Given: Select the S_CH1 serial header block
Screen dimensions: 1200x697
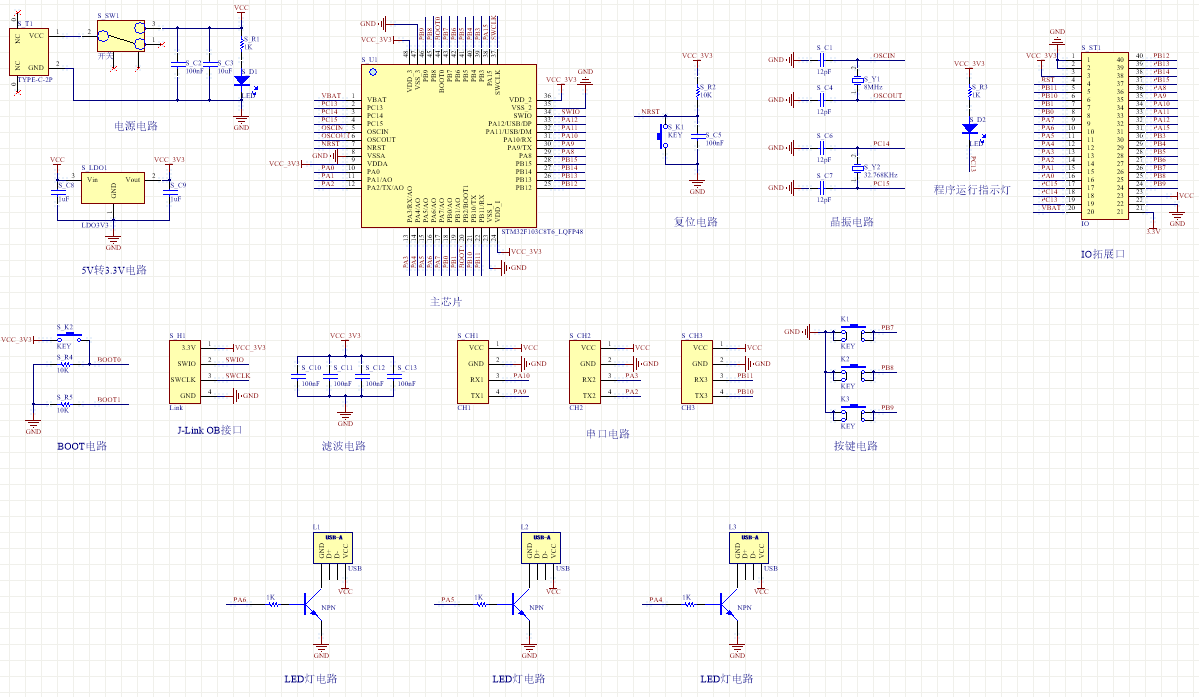Looking at the screenshot, I should click(474, 371).
